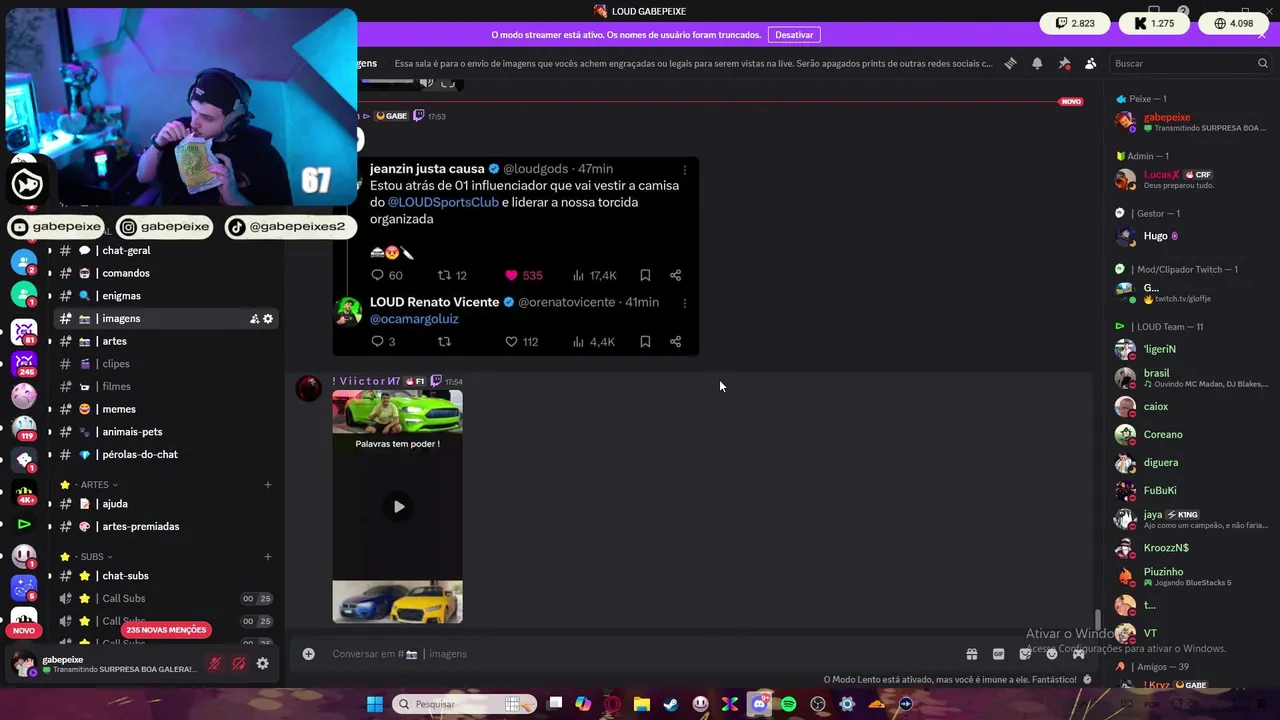Open the ajuda channel
This screenshot has width=1280, height=720.
(115, 504)
